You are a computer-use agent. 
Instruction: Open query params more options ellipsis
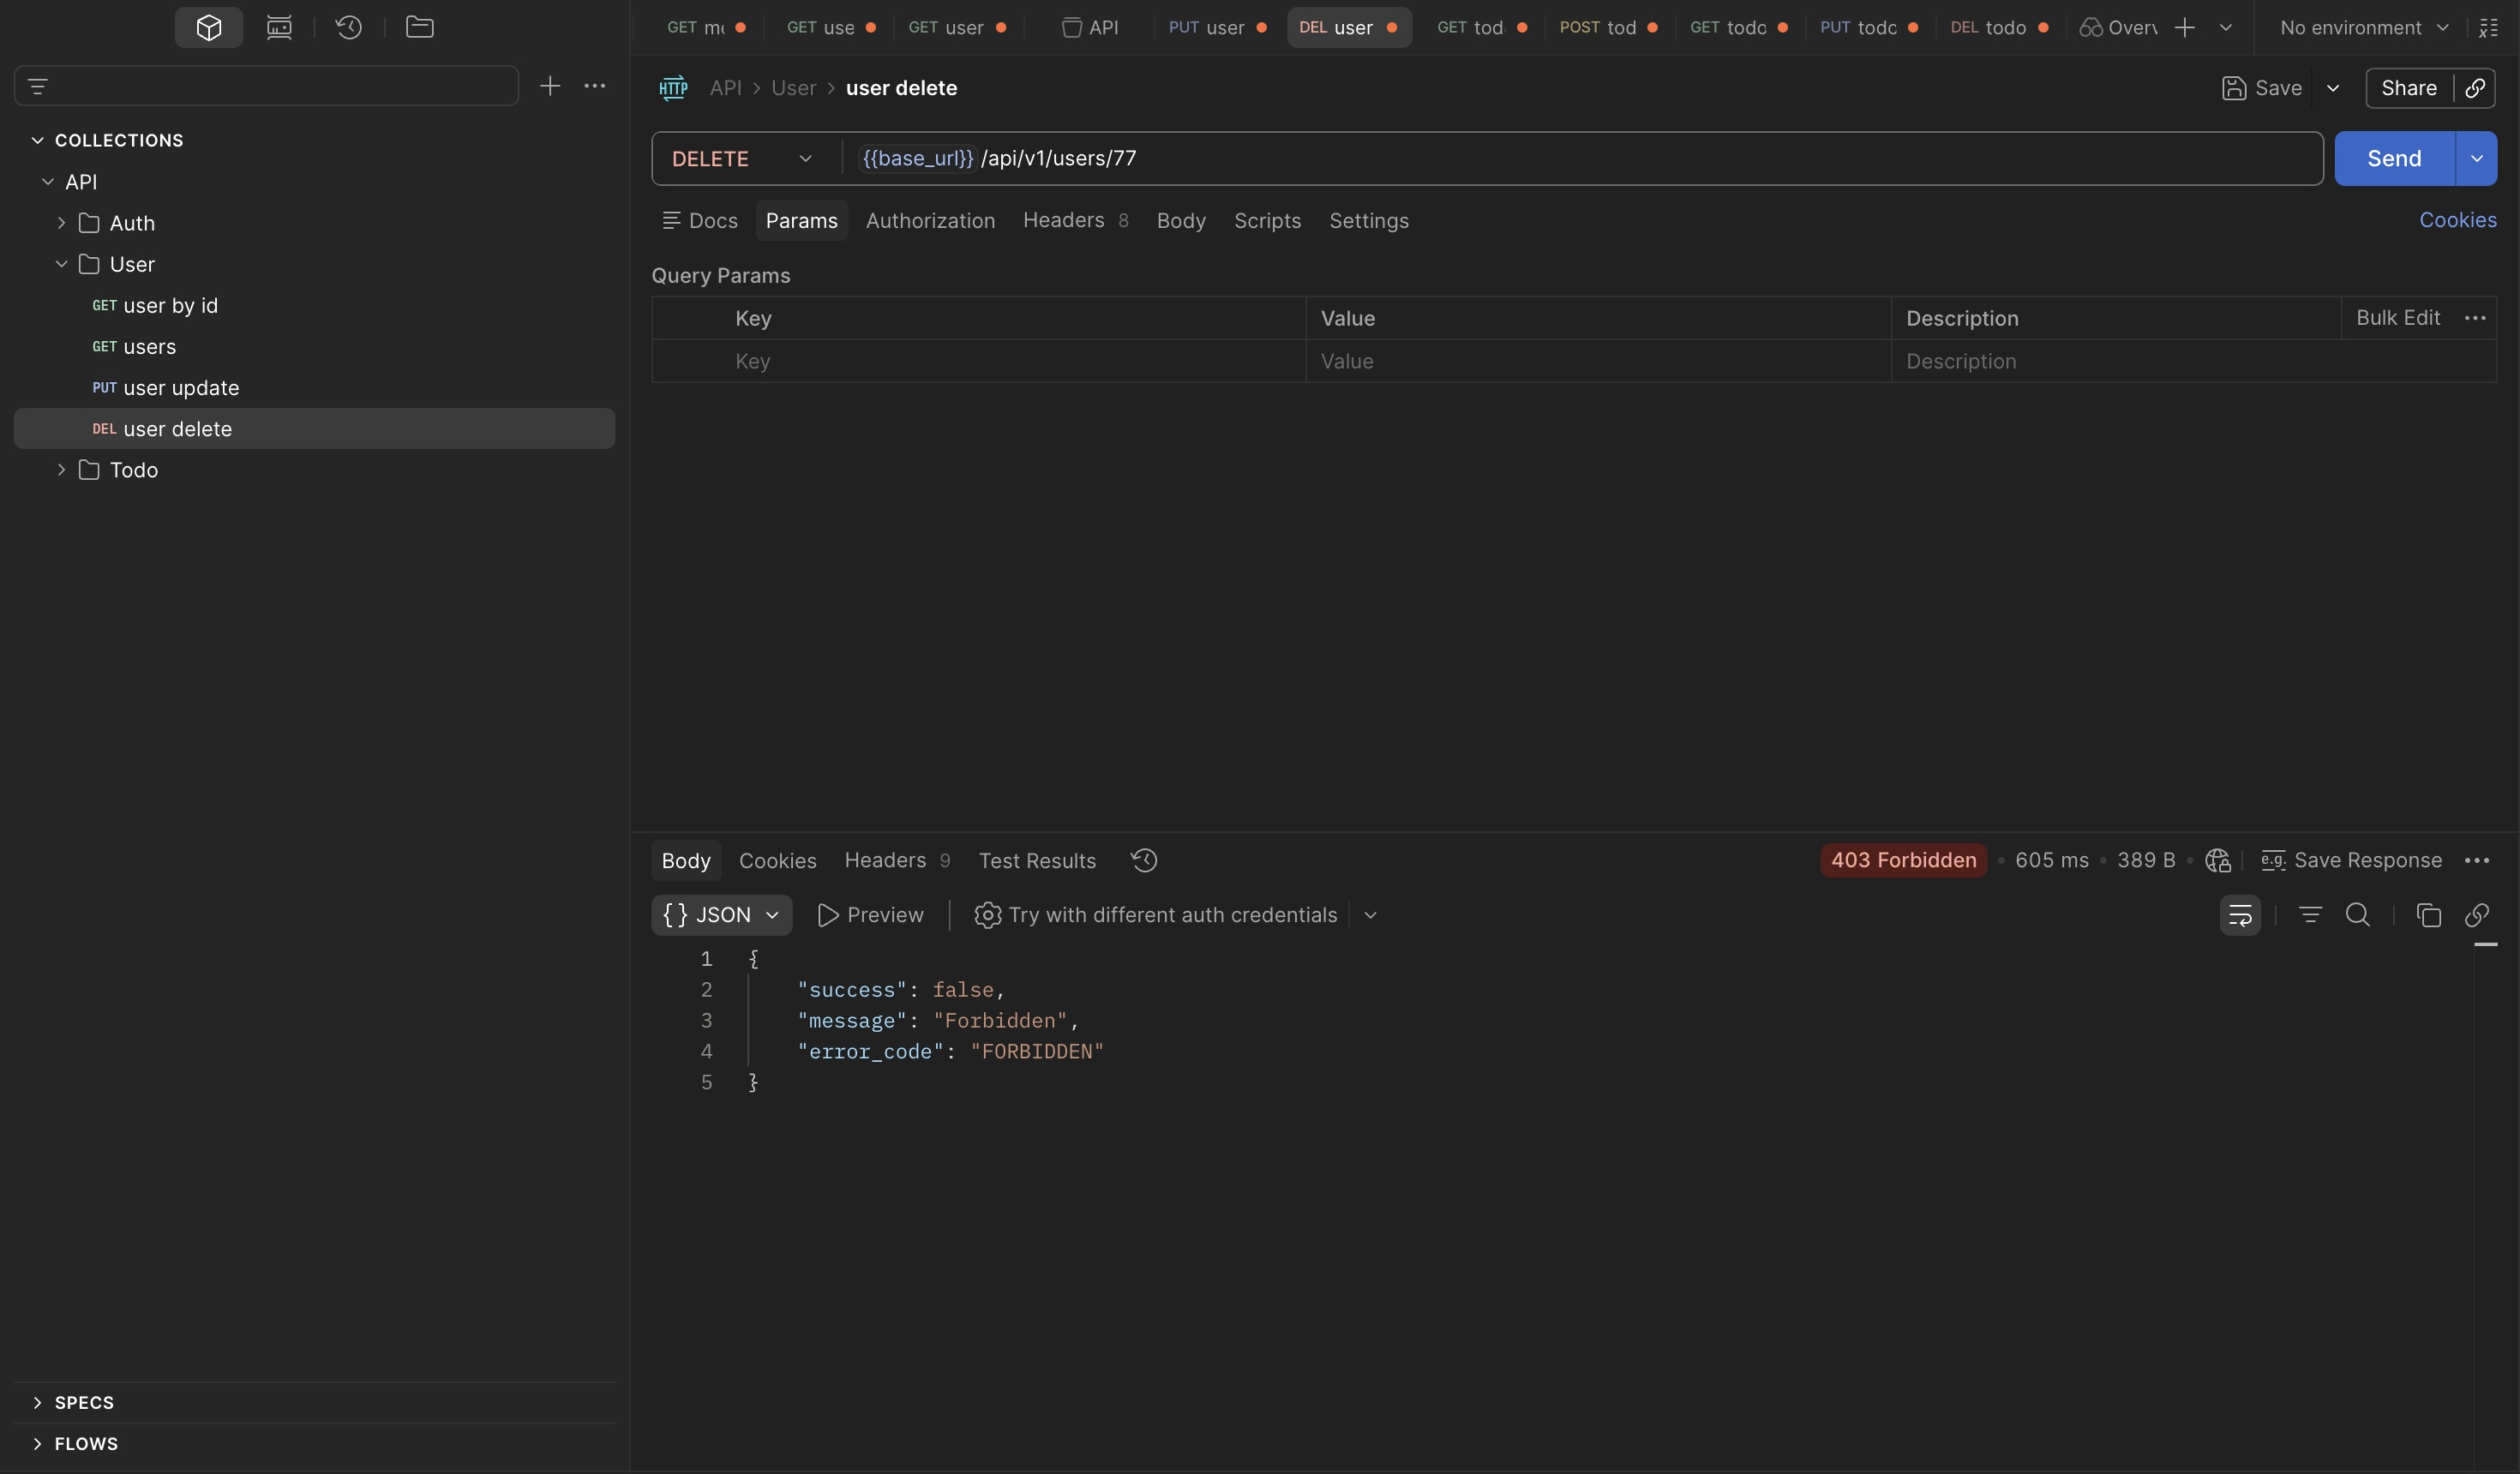pyautogui.click(x=2475, y=318)
